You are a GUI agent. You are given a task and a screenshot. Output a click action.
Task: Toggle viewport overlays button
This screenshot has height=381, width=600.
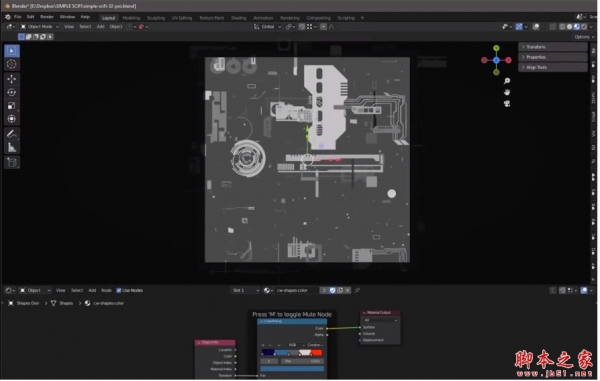536,27
